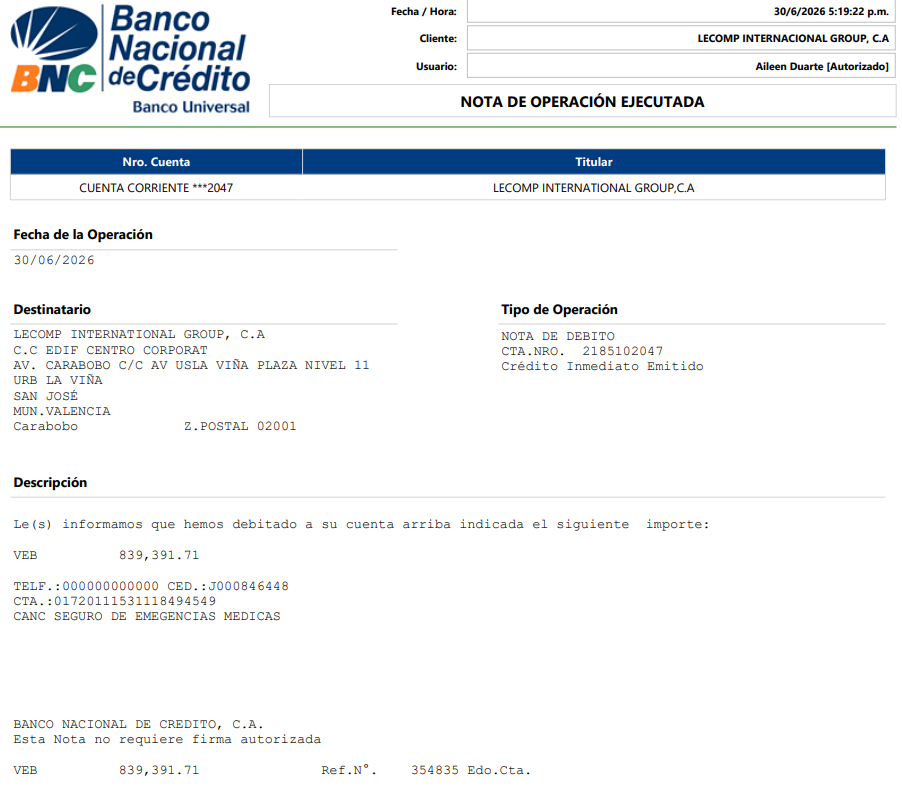Click the Tipo de Operación heading

click(x=559, y=310)
